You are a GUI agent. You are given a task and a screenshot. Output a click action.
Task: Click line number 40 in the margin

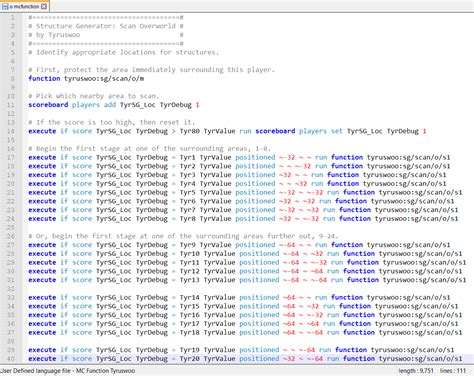[x=11, y=358]
